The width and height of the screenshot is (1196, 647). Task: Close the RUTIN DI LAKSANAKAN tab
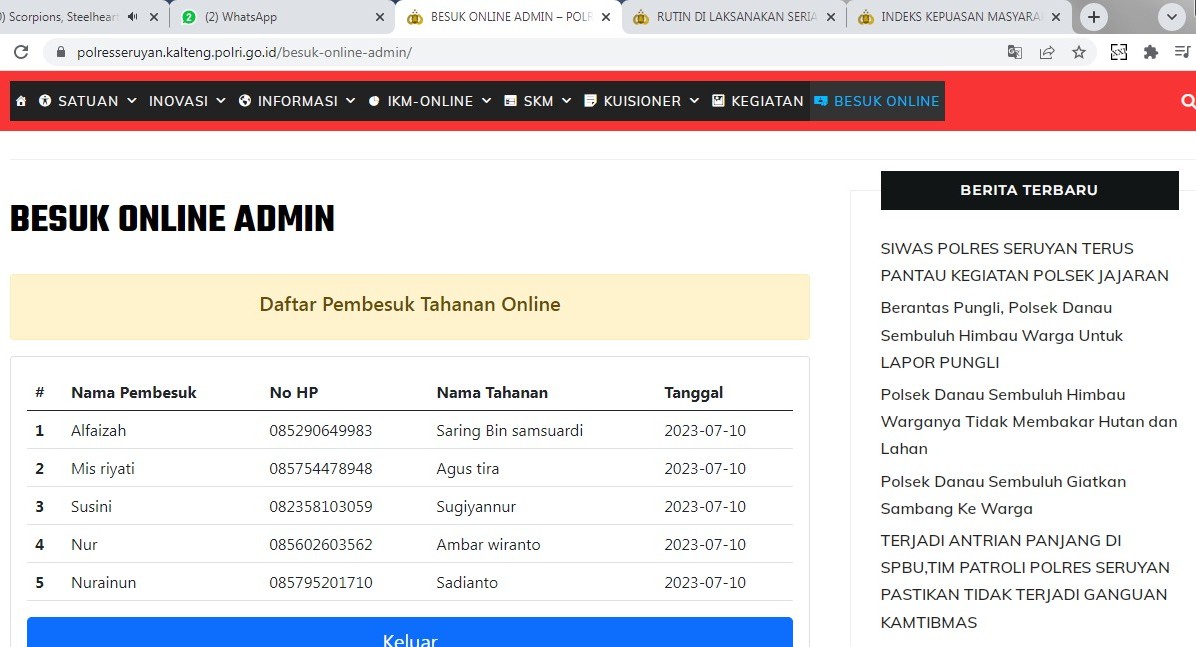point(831,17)
